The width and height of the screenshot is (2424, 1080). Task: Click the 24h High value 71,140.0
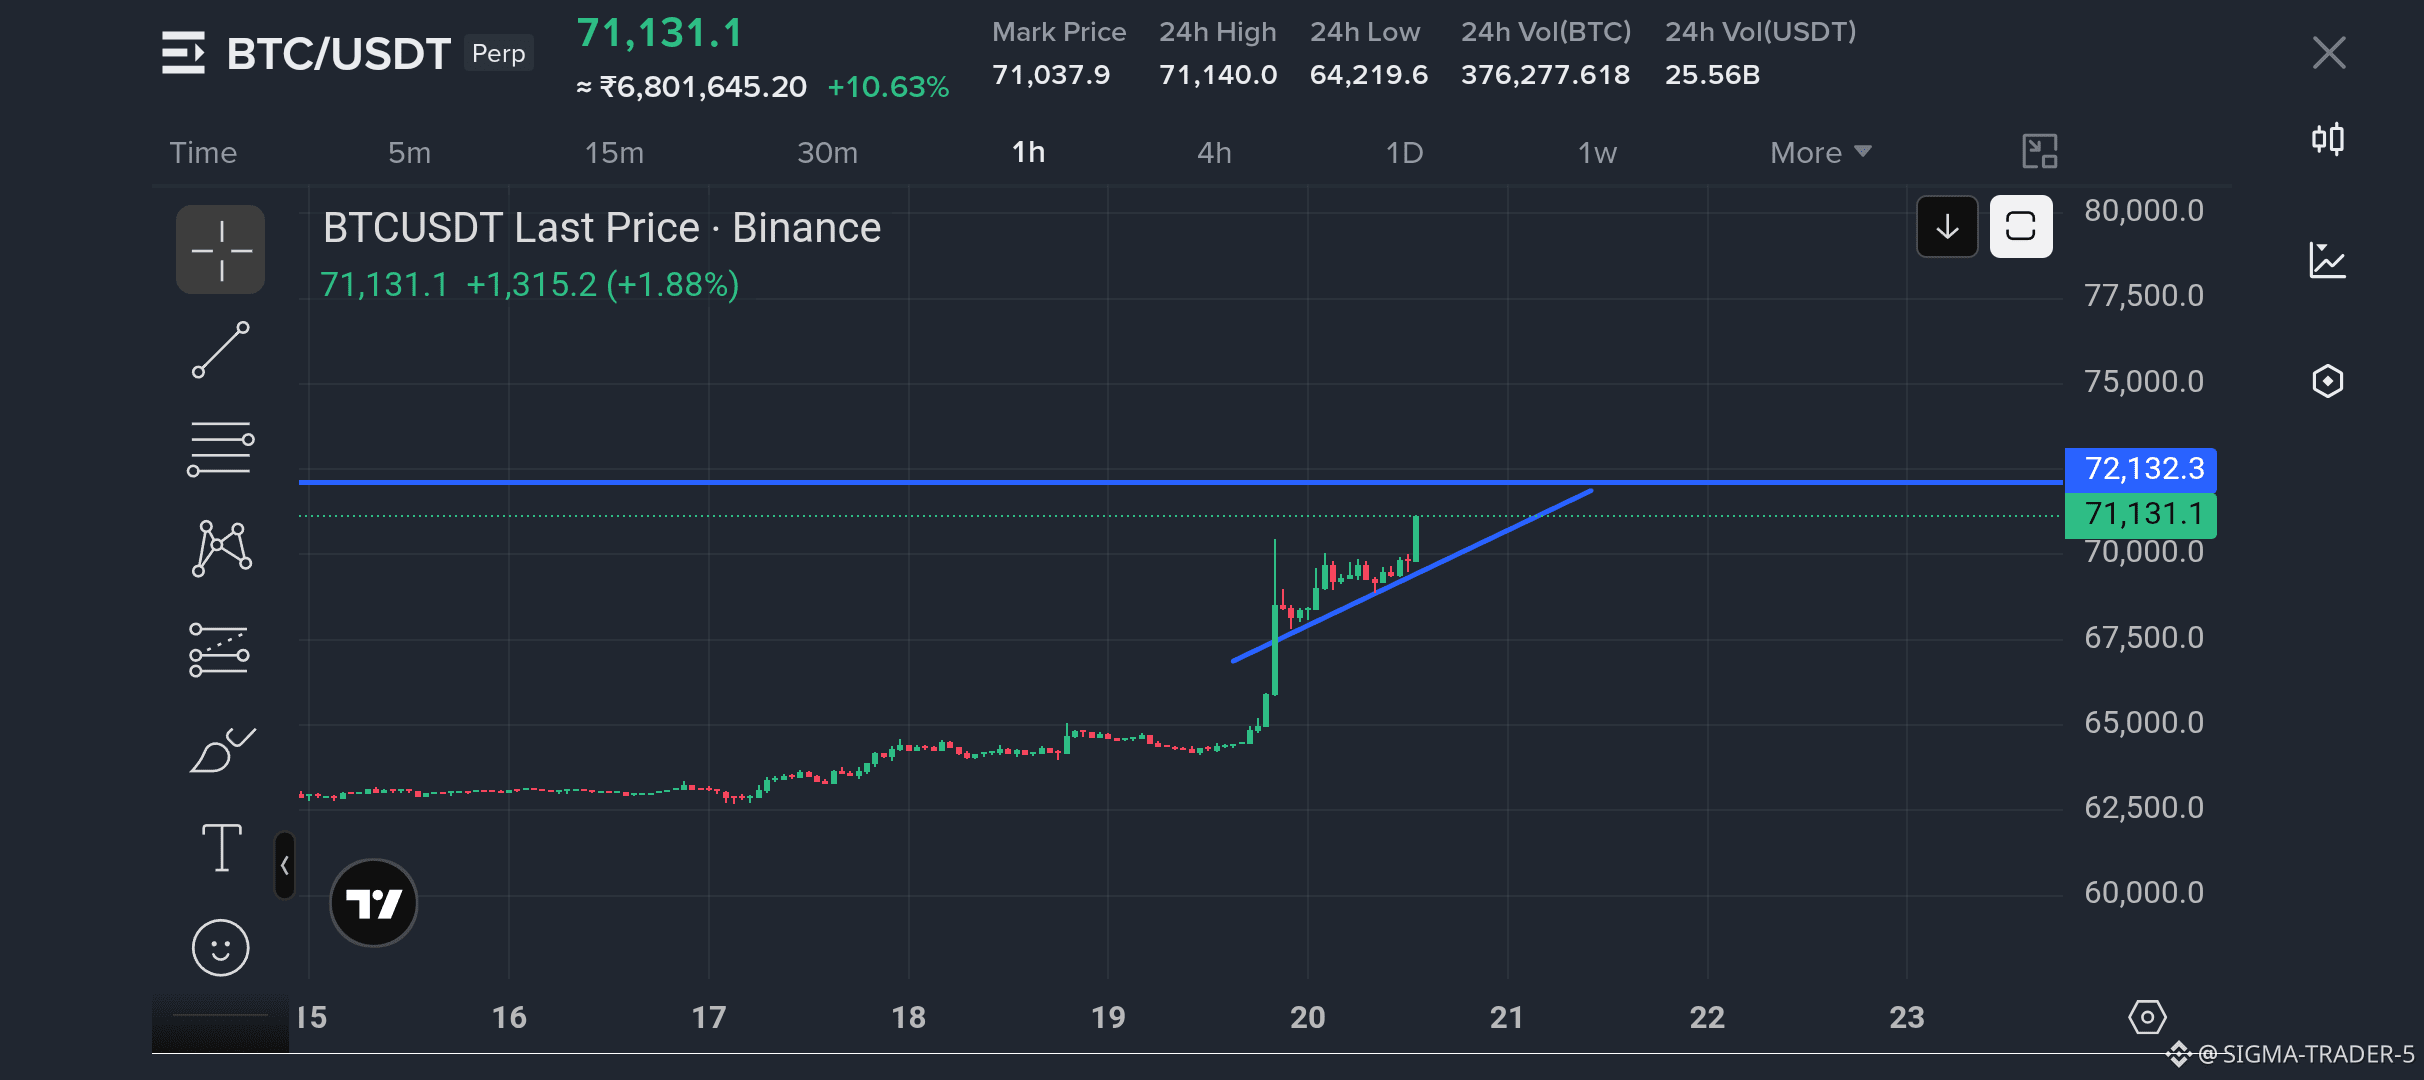1218,75
